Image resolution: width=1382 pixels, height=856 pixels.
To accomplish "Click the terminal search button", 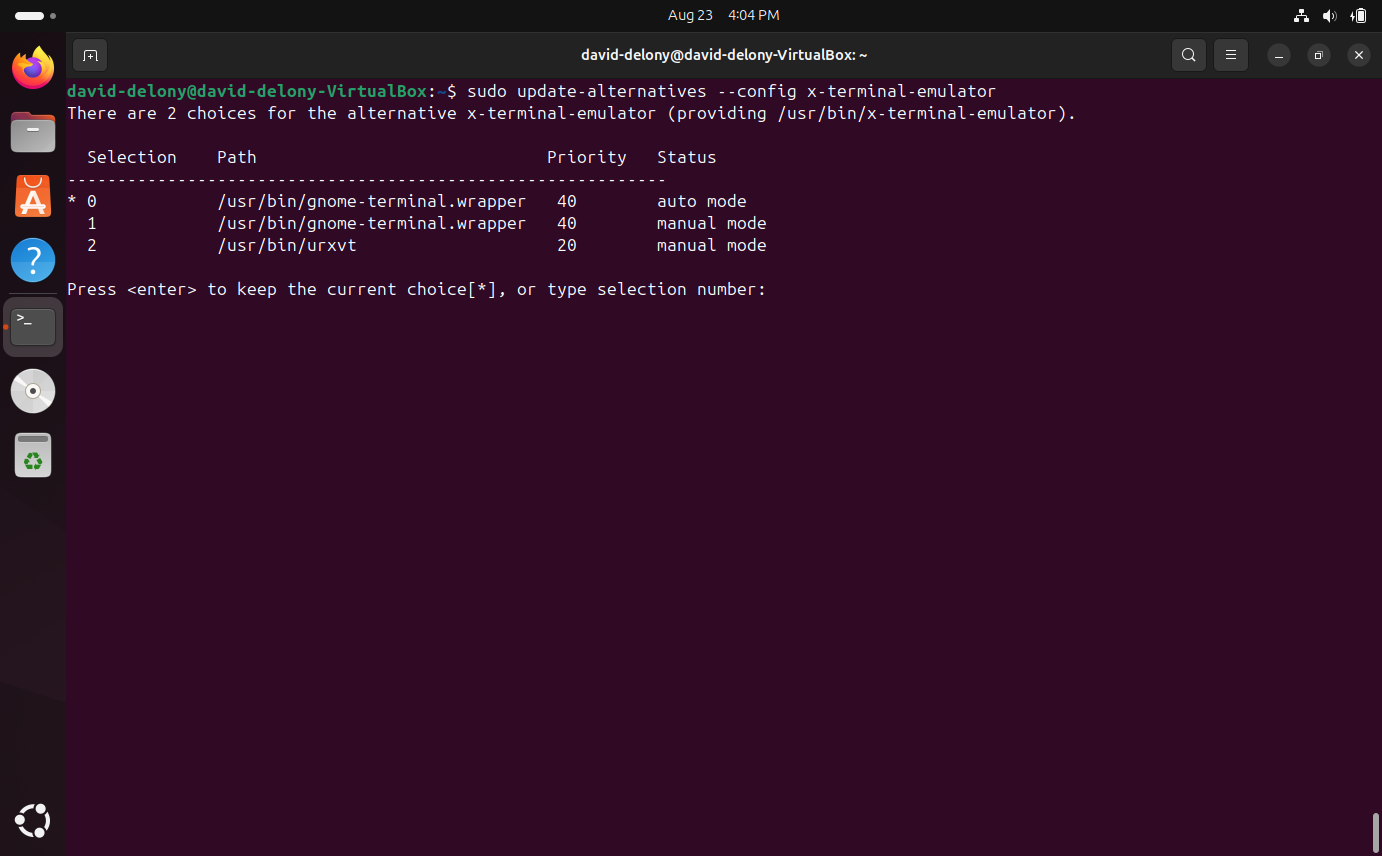I will tap(1188, 55).
